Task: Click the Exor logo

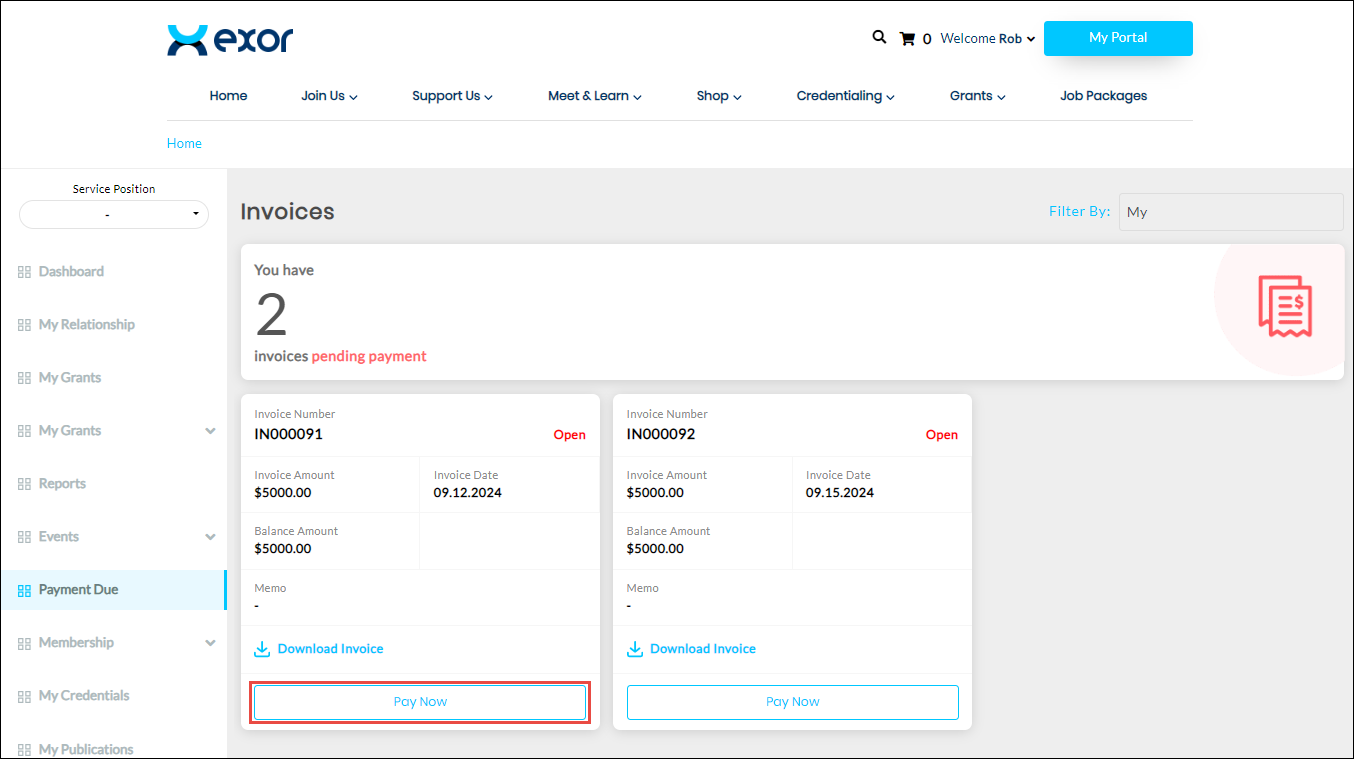Action: [230, 40]
